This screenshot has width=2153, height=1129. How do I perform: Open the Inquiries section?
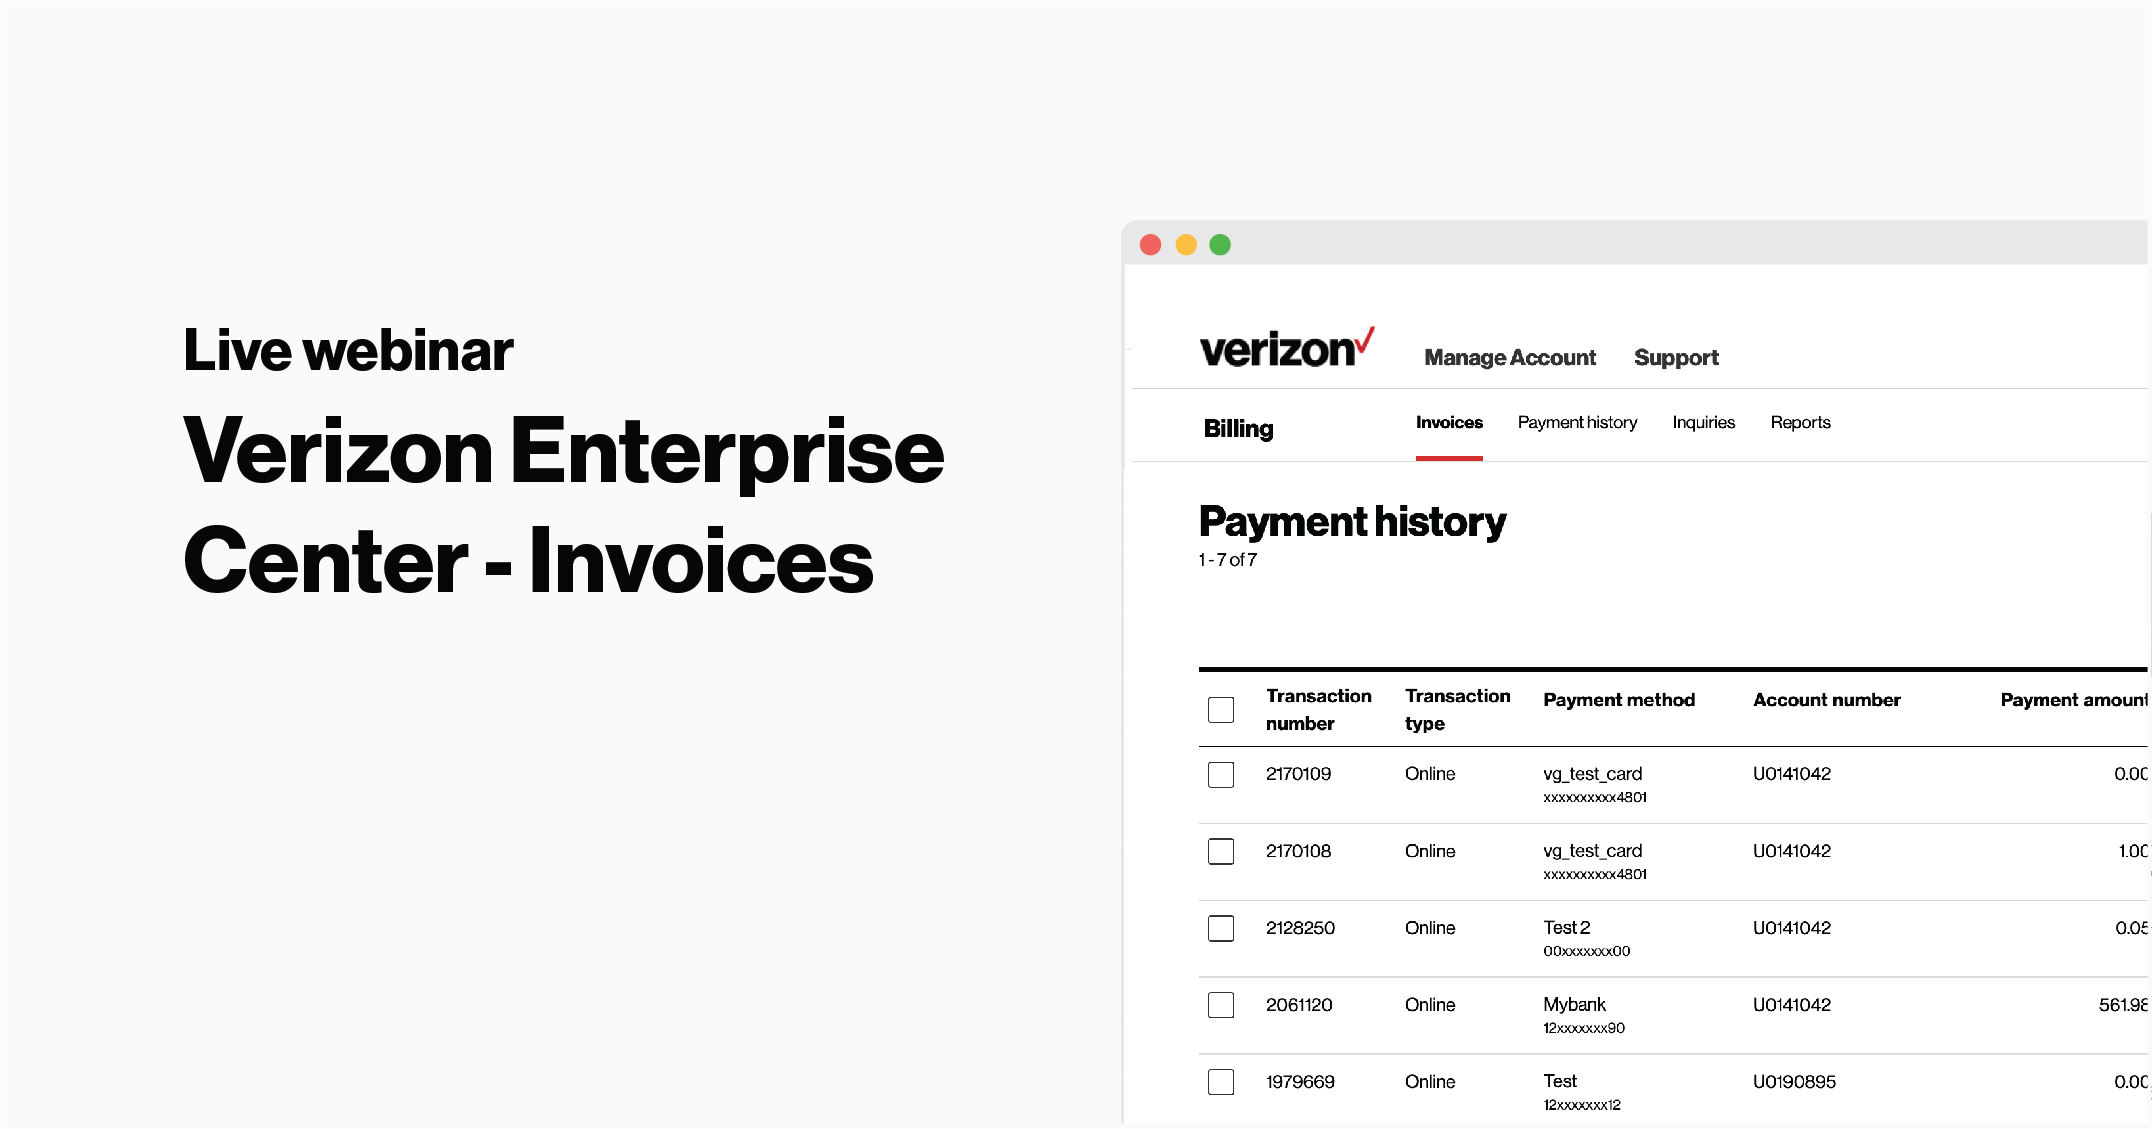point(1704,424)
